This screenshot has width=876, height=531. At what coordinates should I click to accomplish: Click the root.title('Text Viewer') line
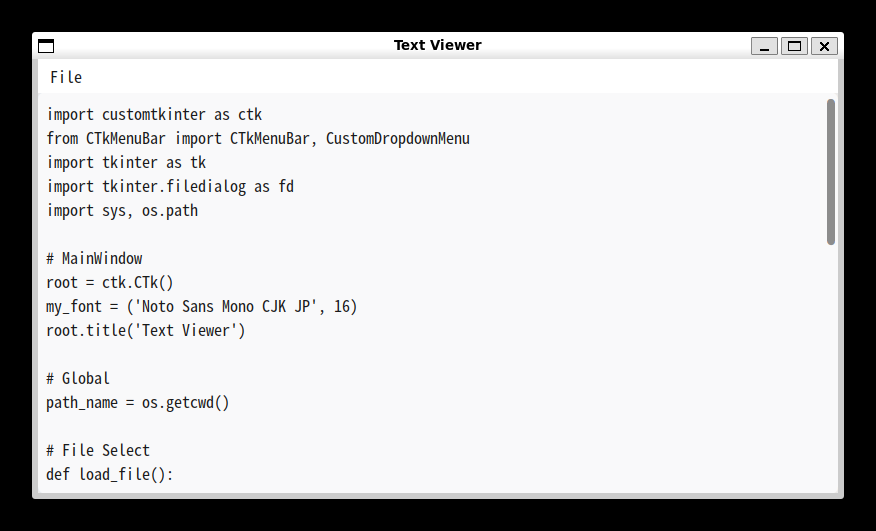click(x=146, y=331)
